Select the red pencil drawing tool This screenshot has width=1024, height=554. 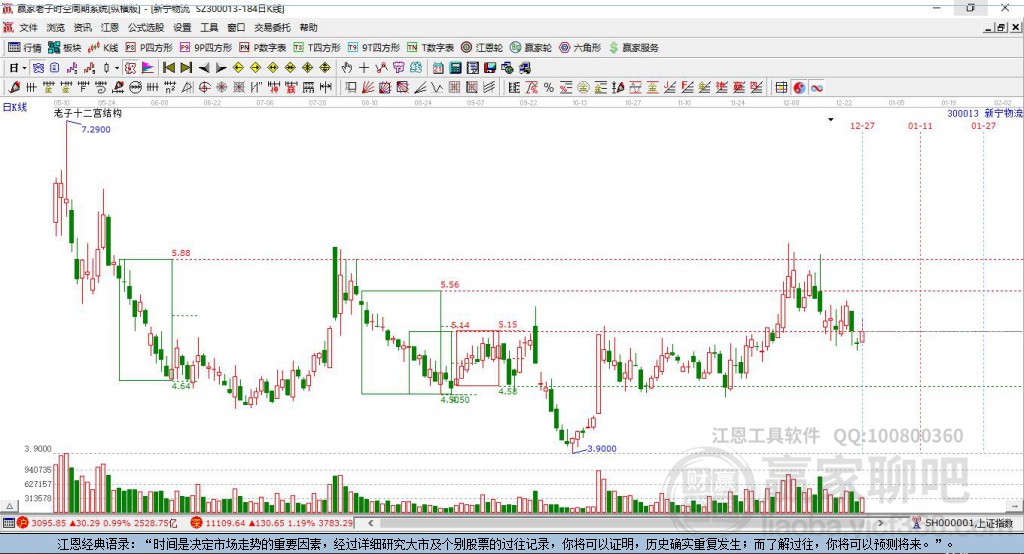[x=14, y=88]
